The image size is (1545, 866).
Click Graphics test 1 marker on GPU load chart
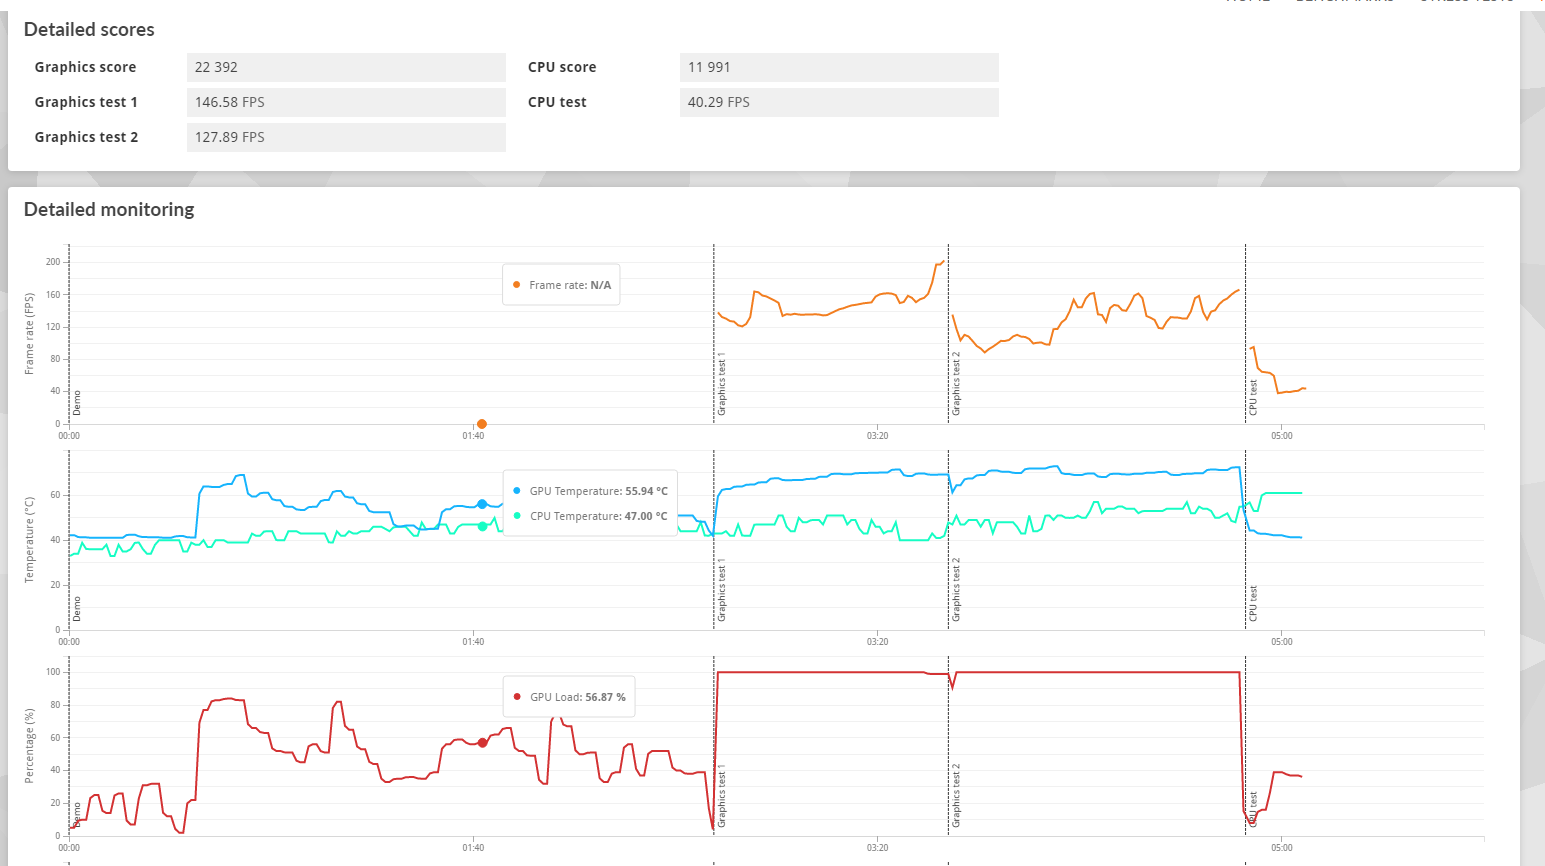pos(722,796)
